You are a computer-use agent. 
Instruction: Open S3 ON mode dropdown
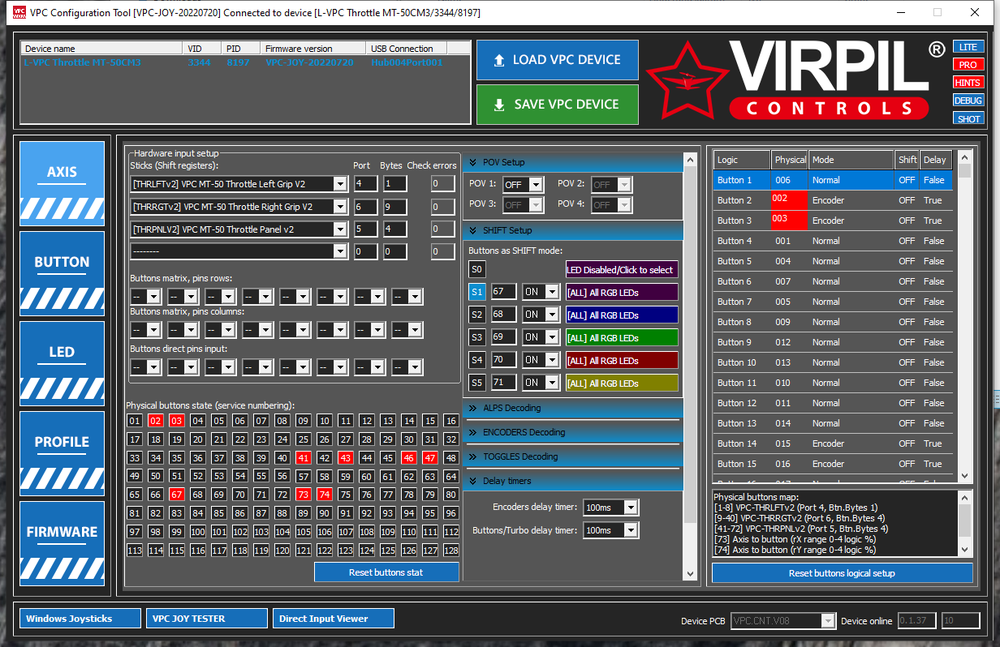click(x=553, y=338)
